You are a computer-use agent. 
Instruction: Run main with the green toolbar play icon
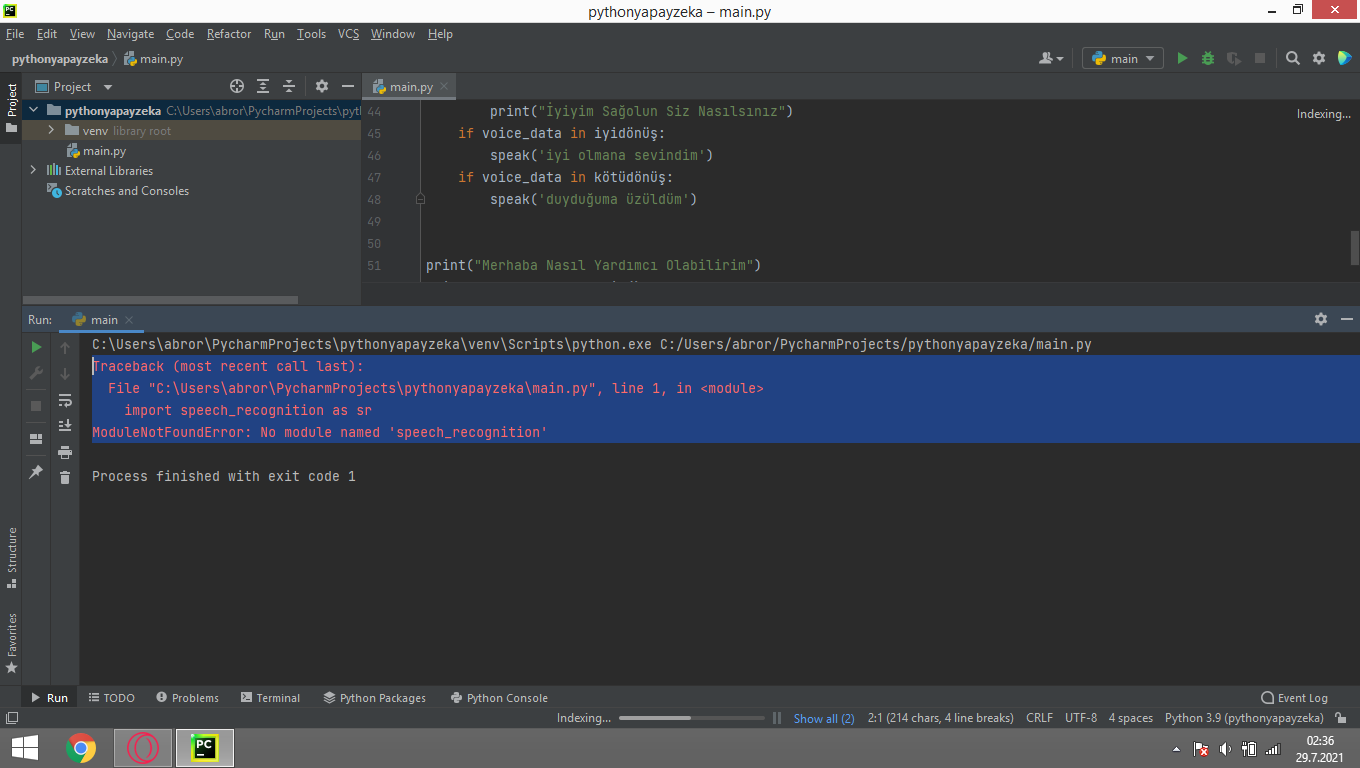pos(1182,59)
